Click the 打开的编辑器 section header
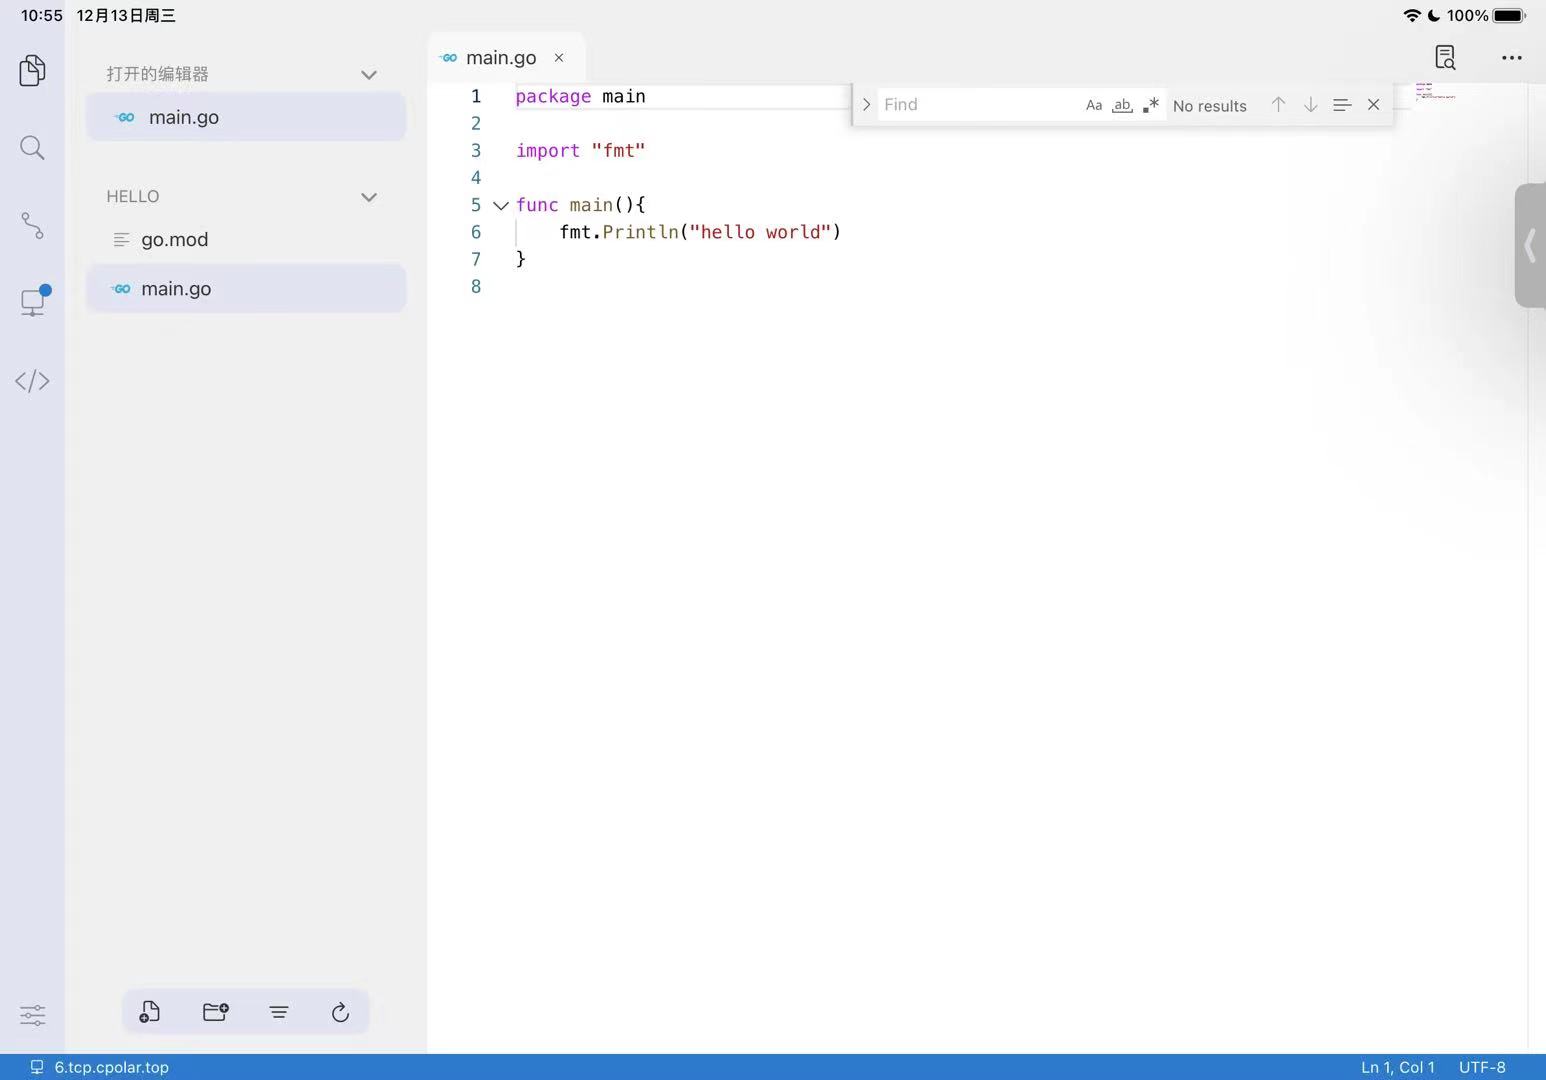The width and height of the screenshot is (1546, 1080). click(x=158, y=74)
